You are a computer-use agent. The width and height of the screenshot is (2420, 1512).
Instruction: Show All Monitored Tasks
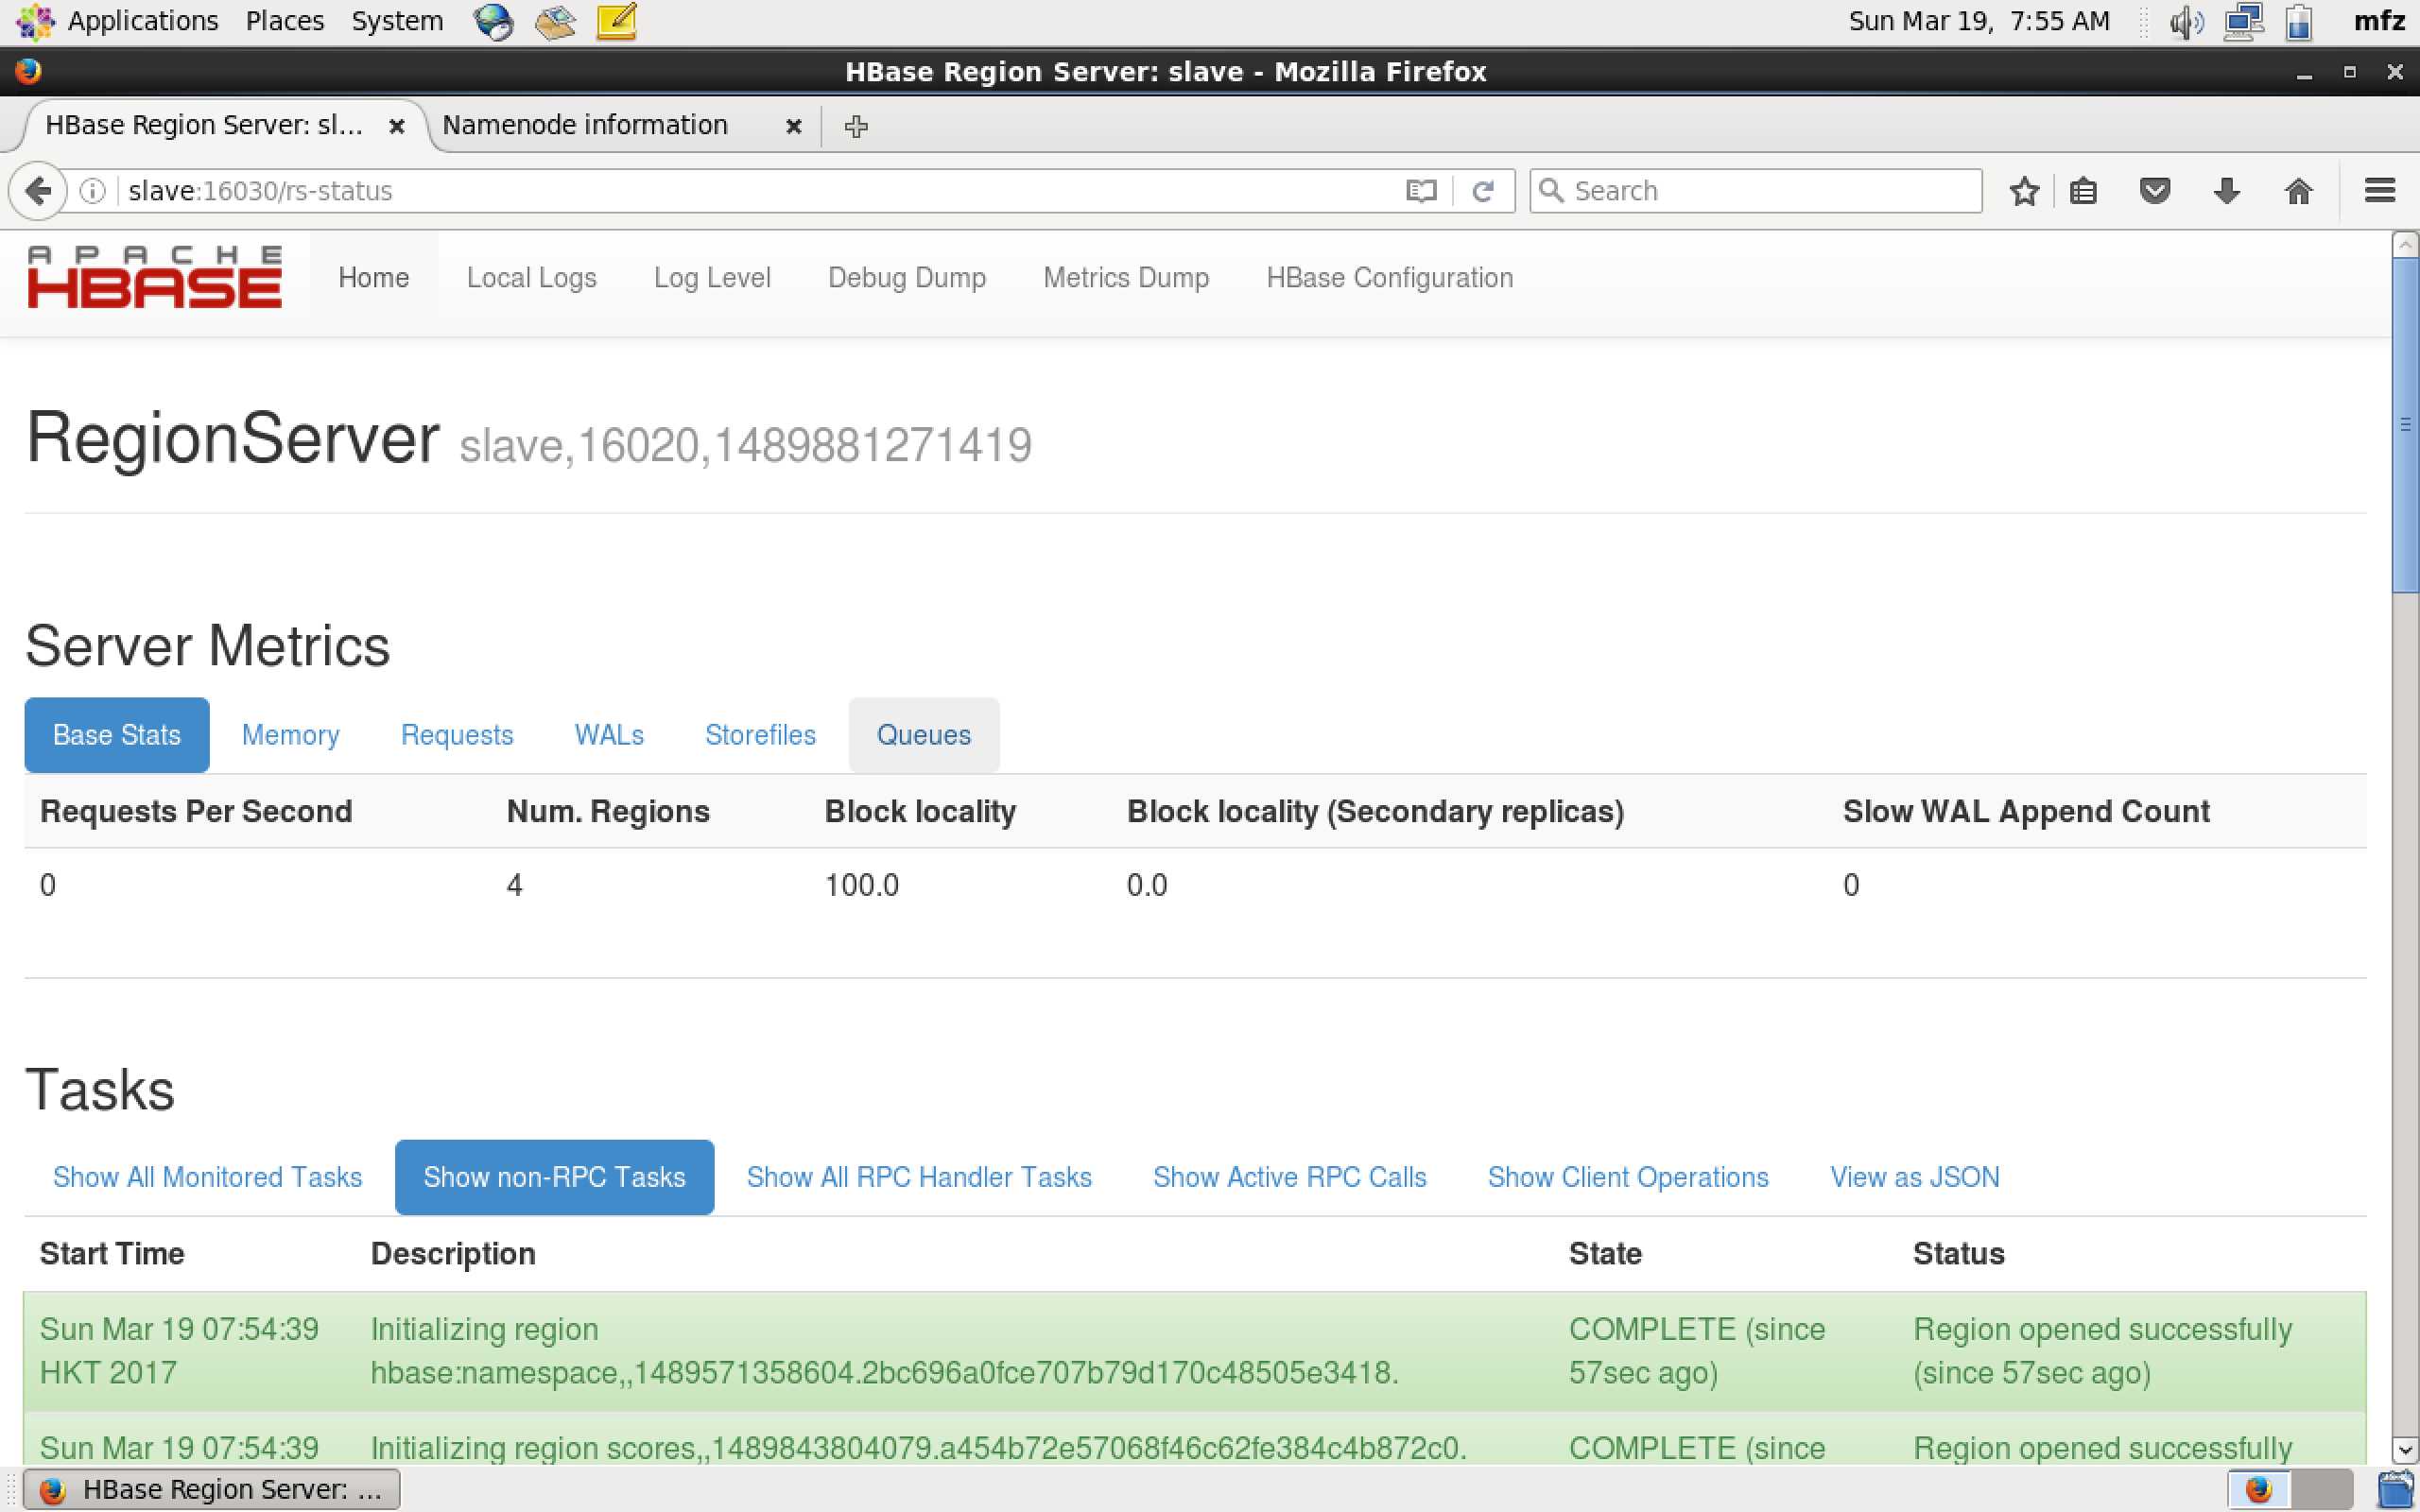(x=208, y=1177)
